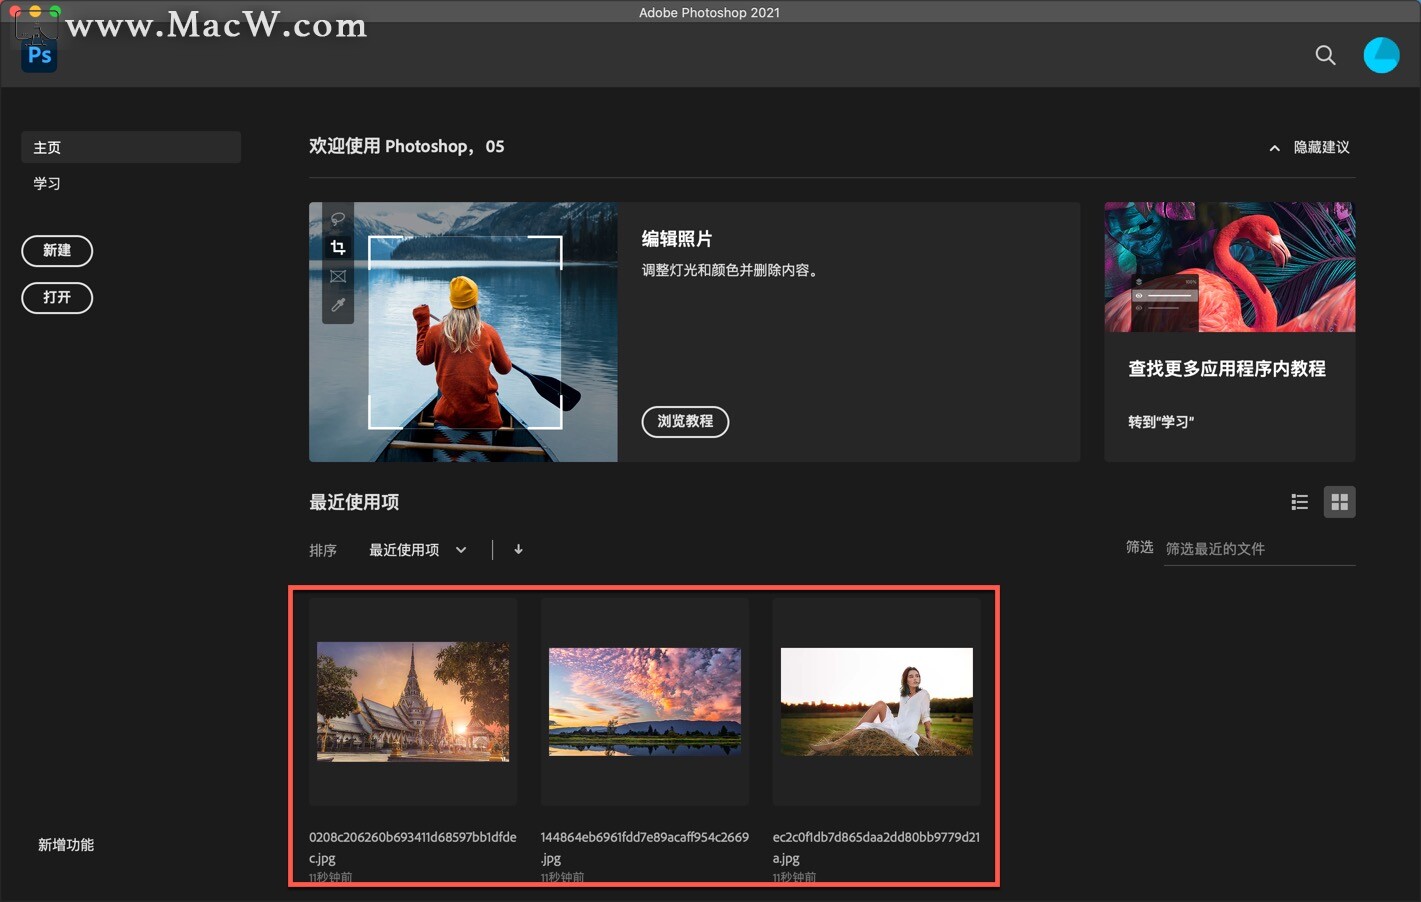Click the eyedropper icon on tutorial image
1421x902 pixels.
coord(338,305)
